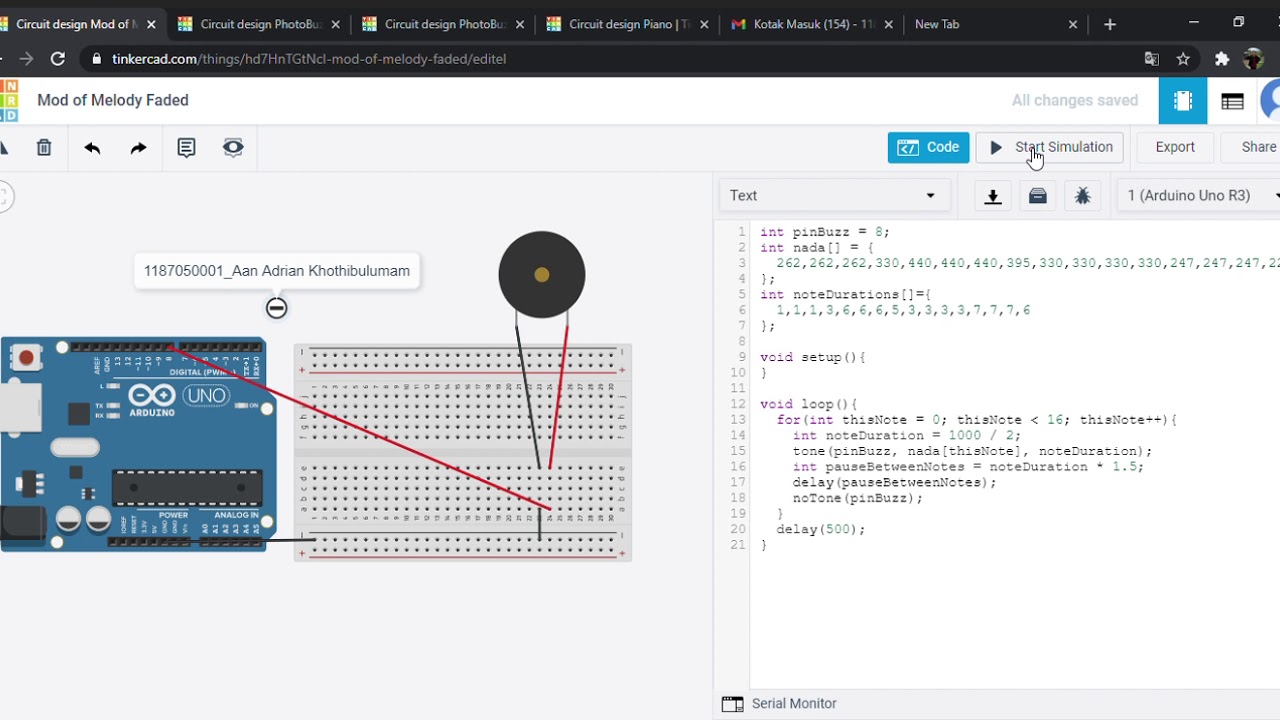Click the Start Simulation button
This screenshot has height=720, width=1280.
pos(1050,147)
